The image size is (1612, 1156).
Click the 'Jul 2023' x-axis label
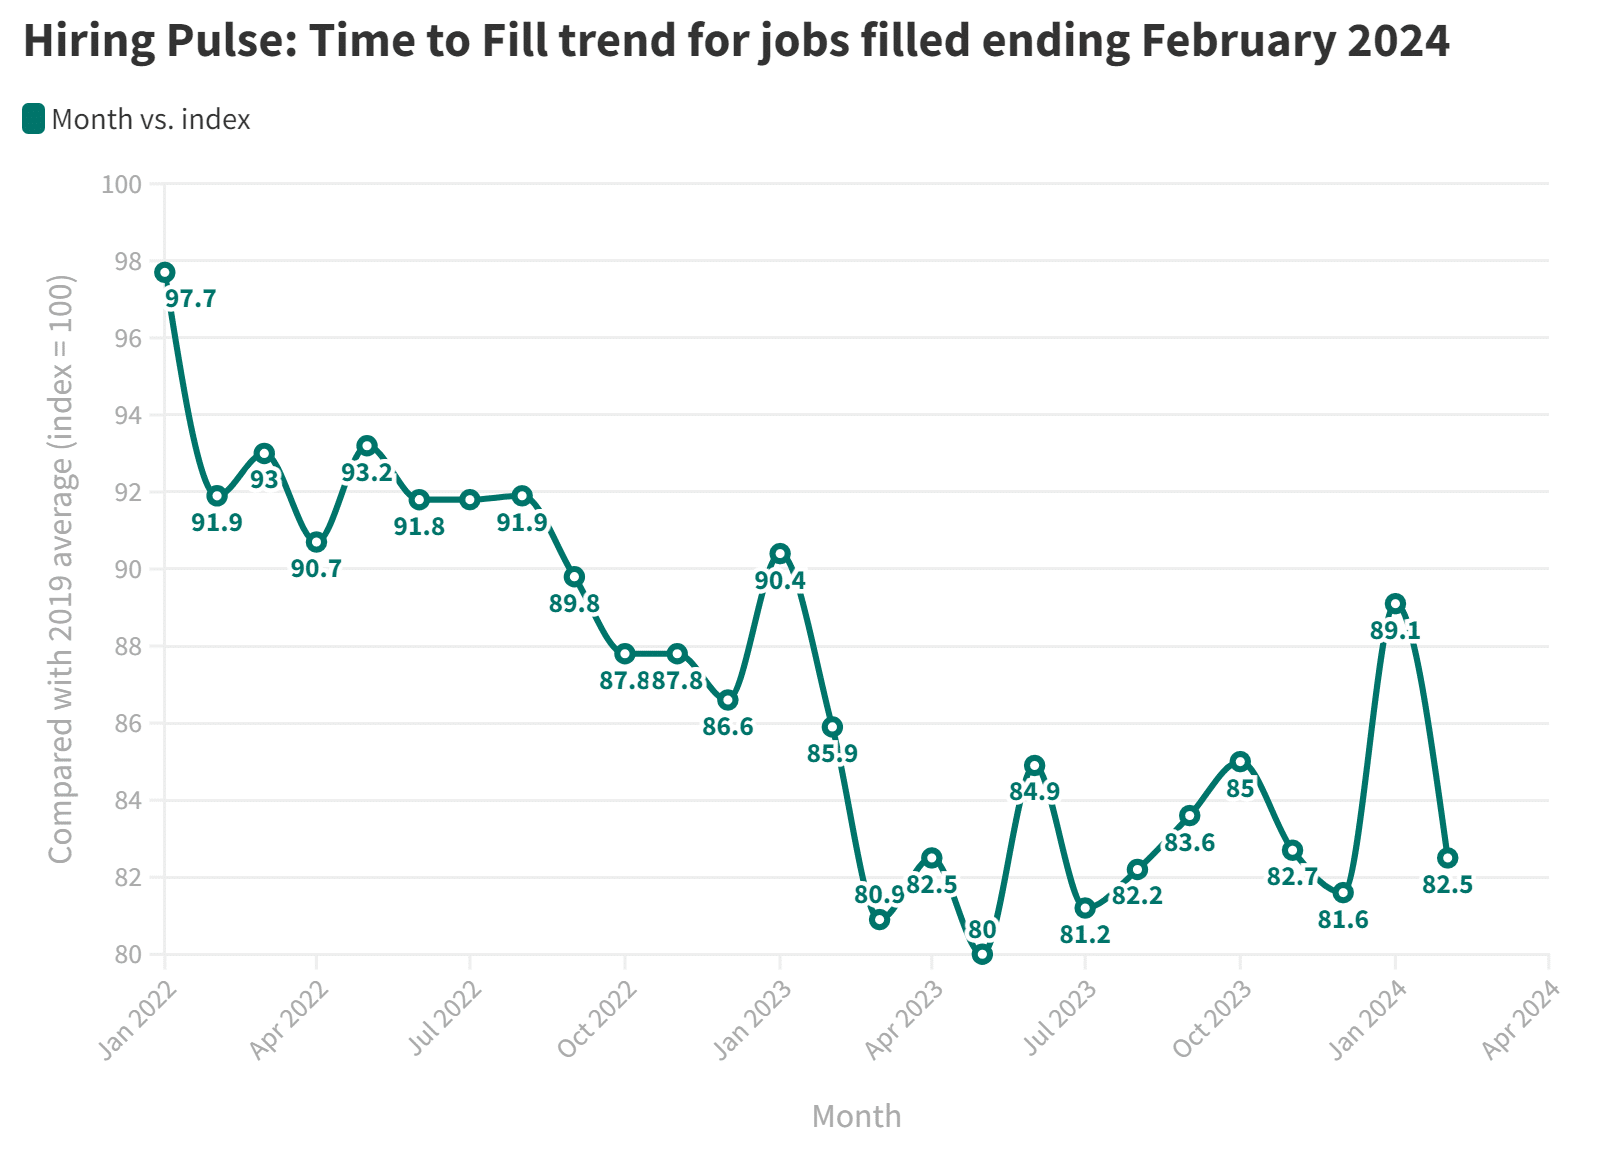(1059, 1018)
